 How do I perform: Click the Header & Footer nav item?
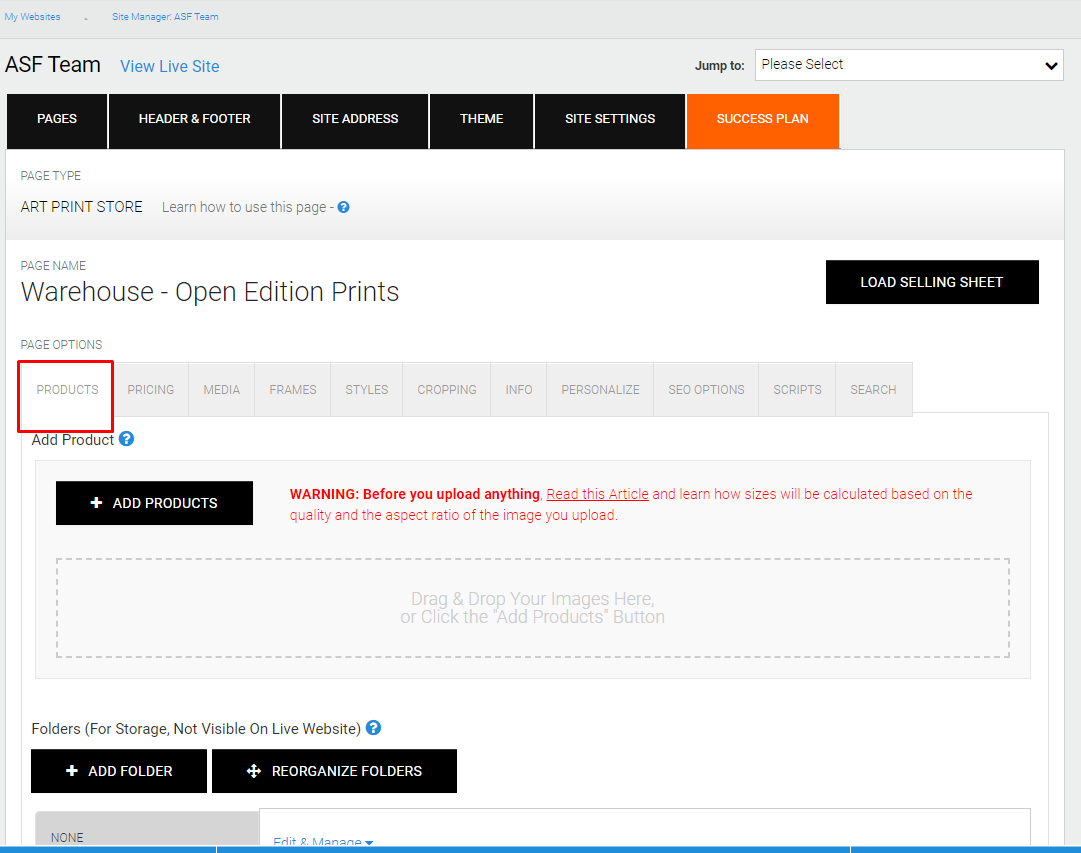[x=194, y=121]
